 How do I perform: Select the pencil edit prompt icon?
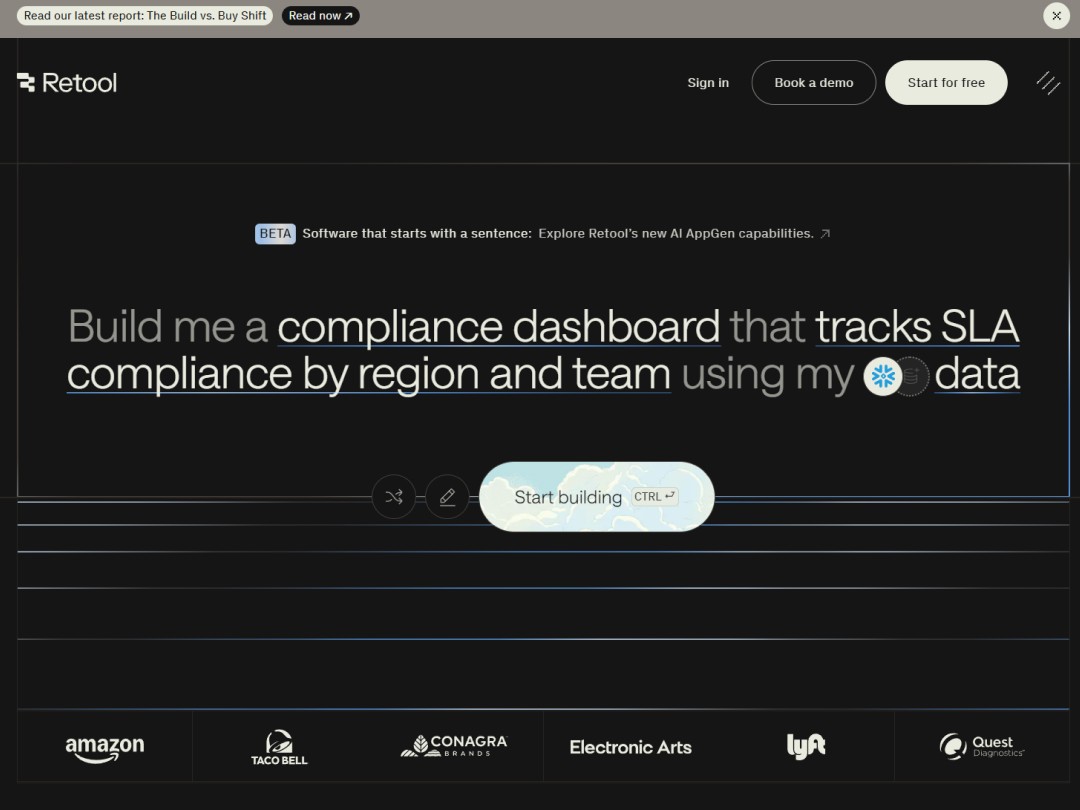click(x=447, y=497)
